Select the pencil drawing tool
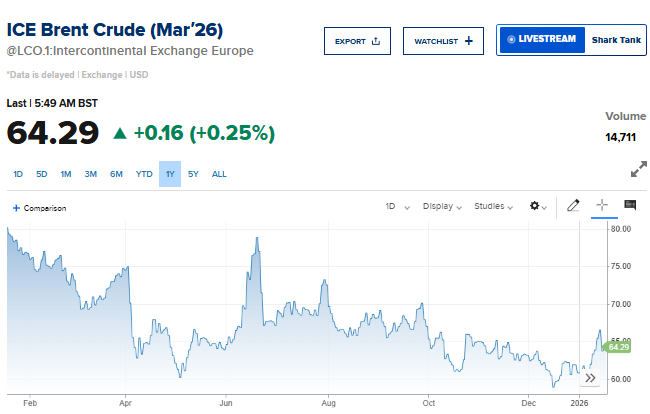This screenshot has height=414, width=650. (573, 206)
